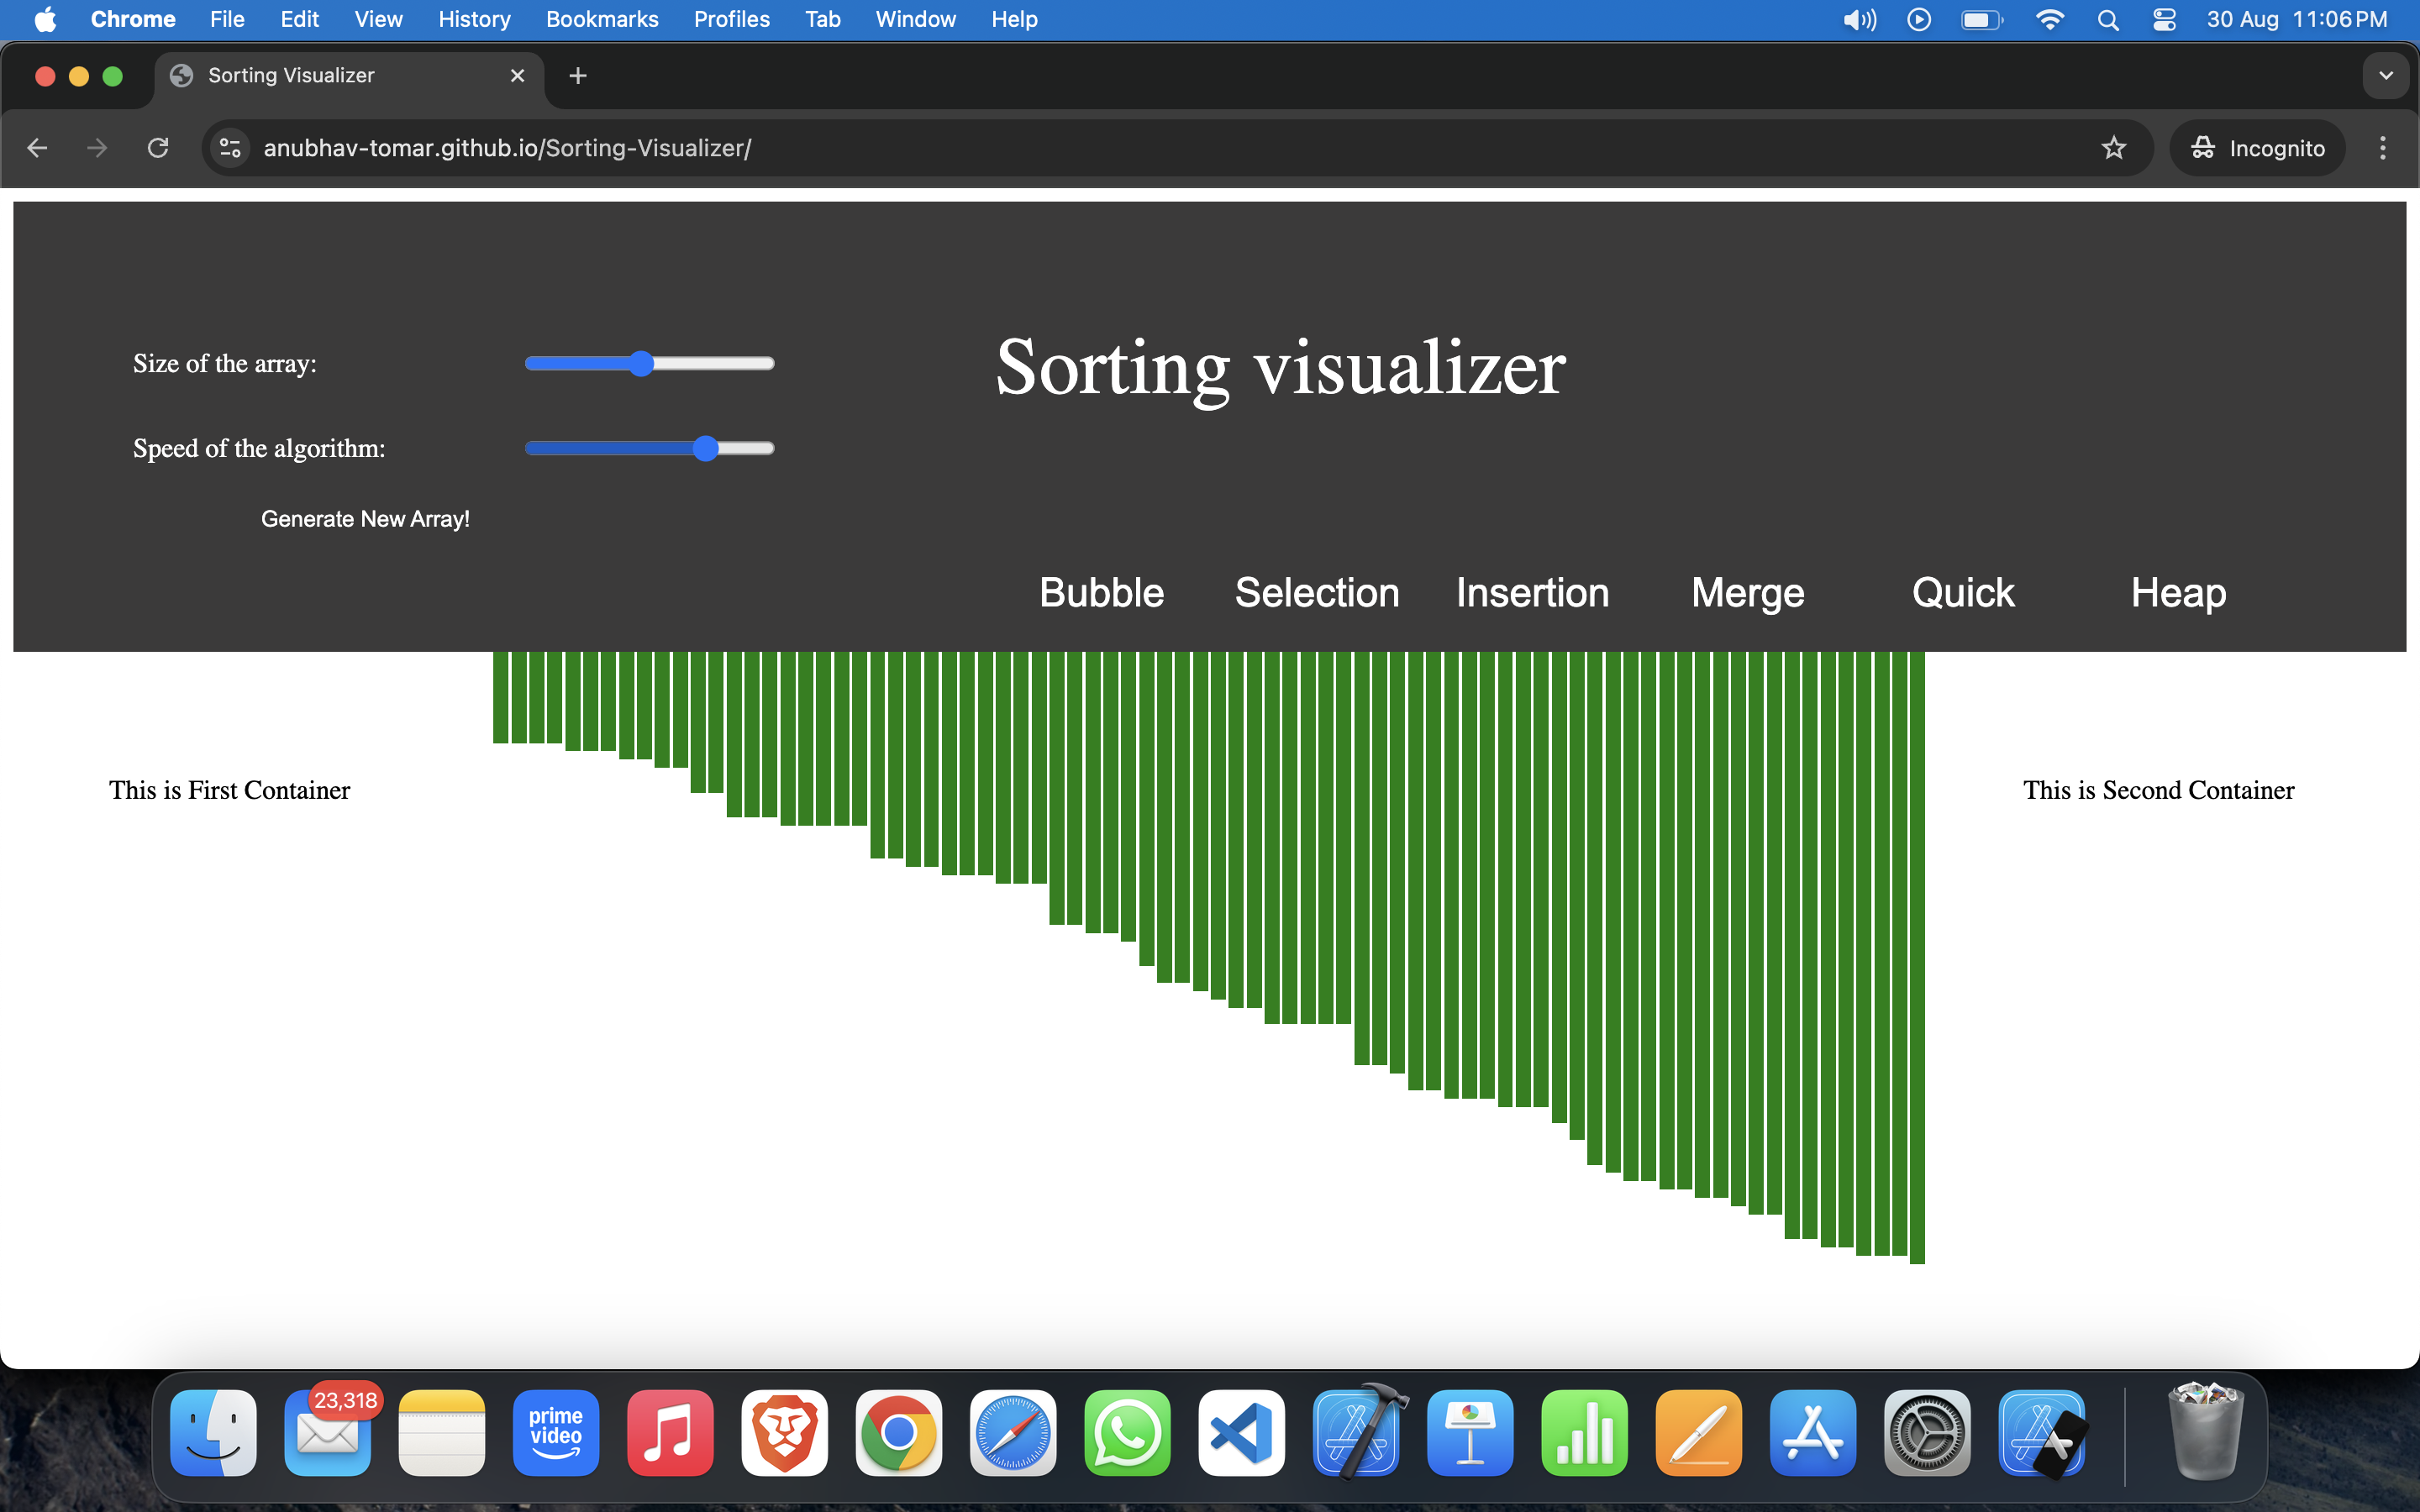Open the History menu
The height and width of the screenshot is (1512, 2420).
point(474,19)
